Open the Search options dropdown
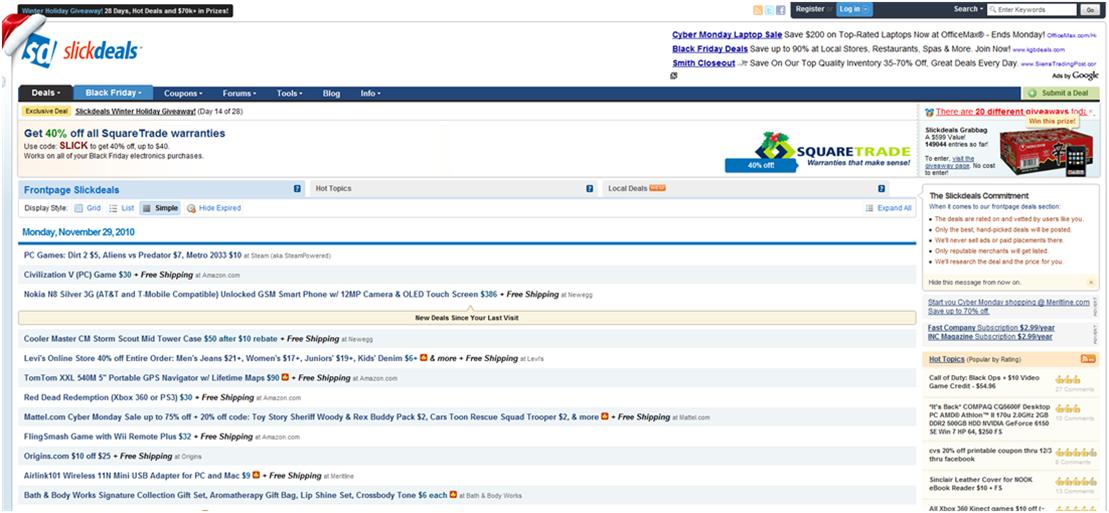 (x=968, y=9)
